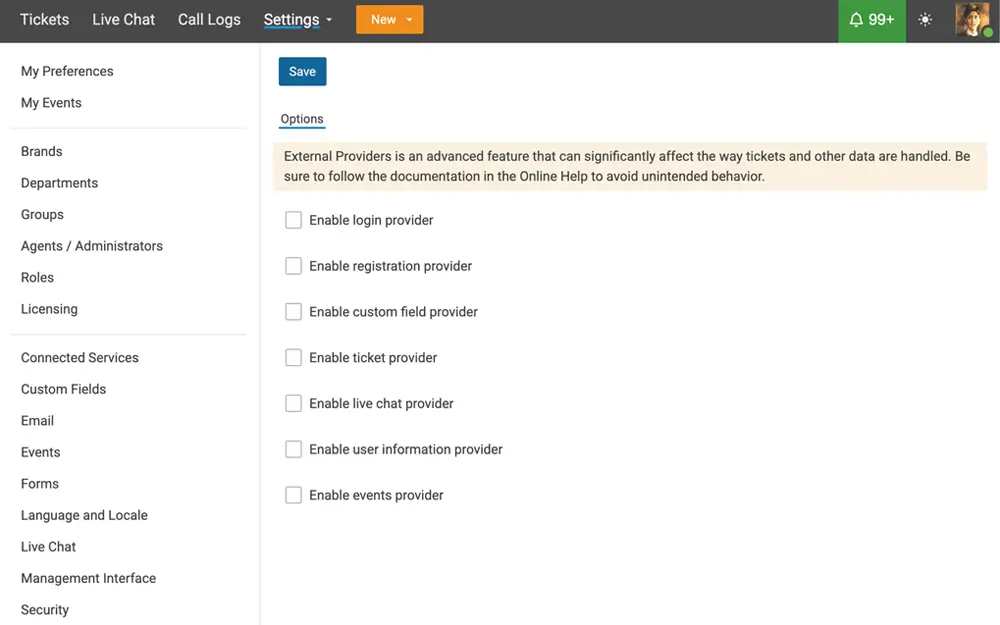Expand the Settings dropdown menu

click(x=298, y=20)
